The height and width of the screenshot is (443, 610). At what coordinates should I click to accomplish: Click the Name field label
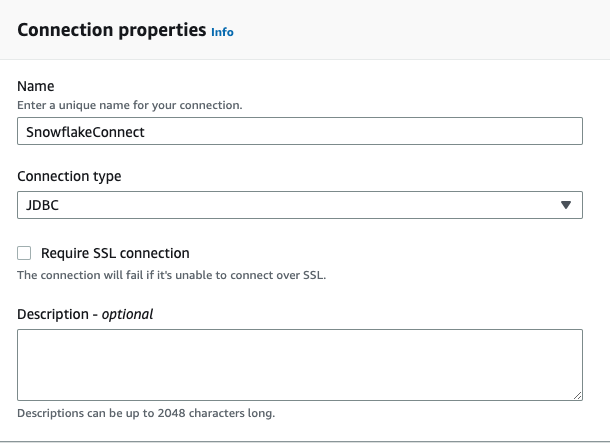point(36,88)
